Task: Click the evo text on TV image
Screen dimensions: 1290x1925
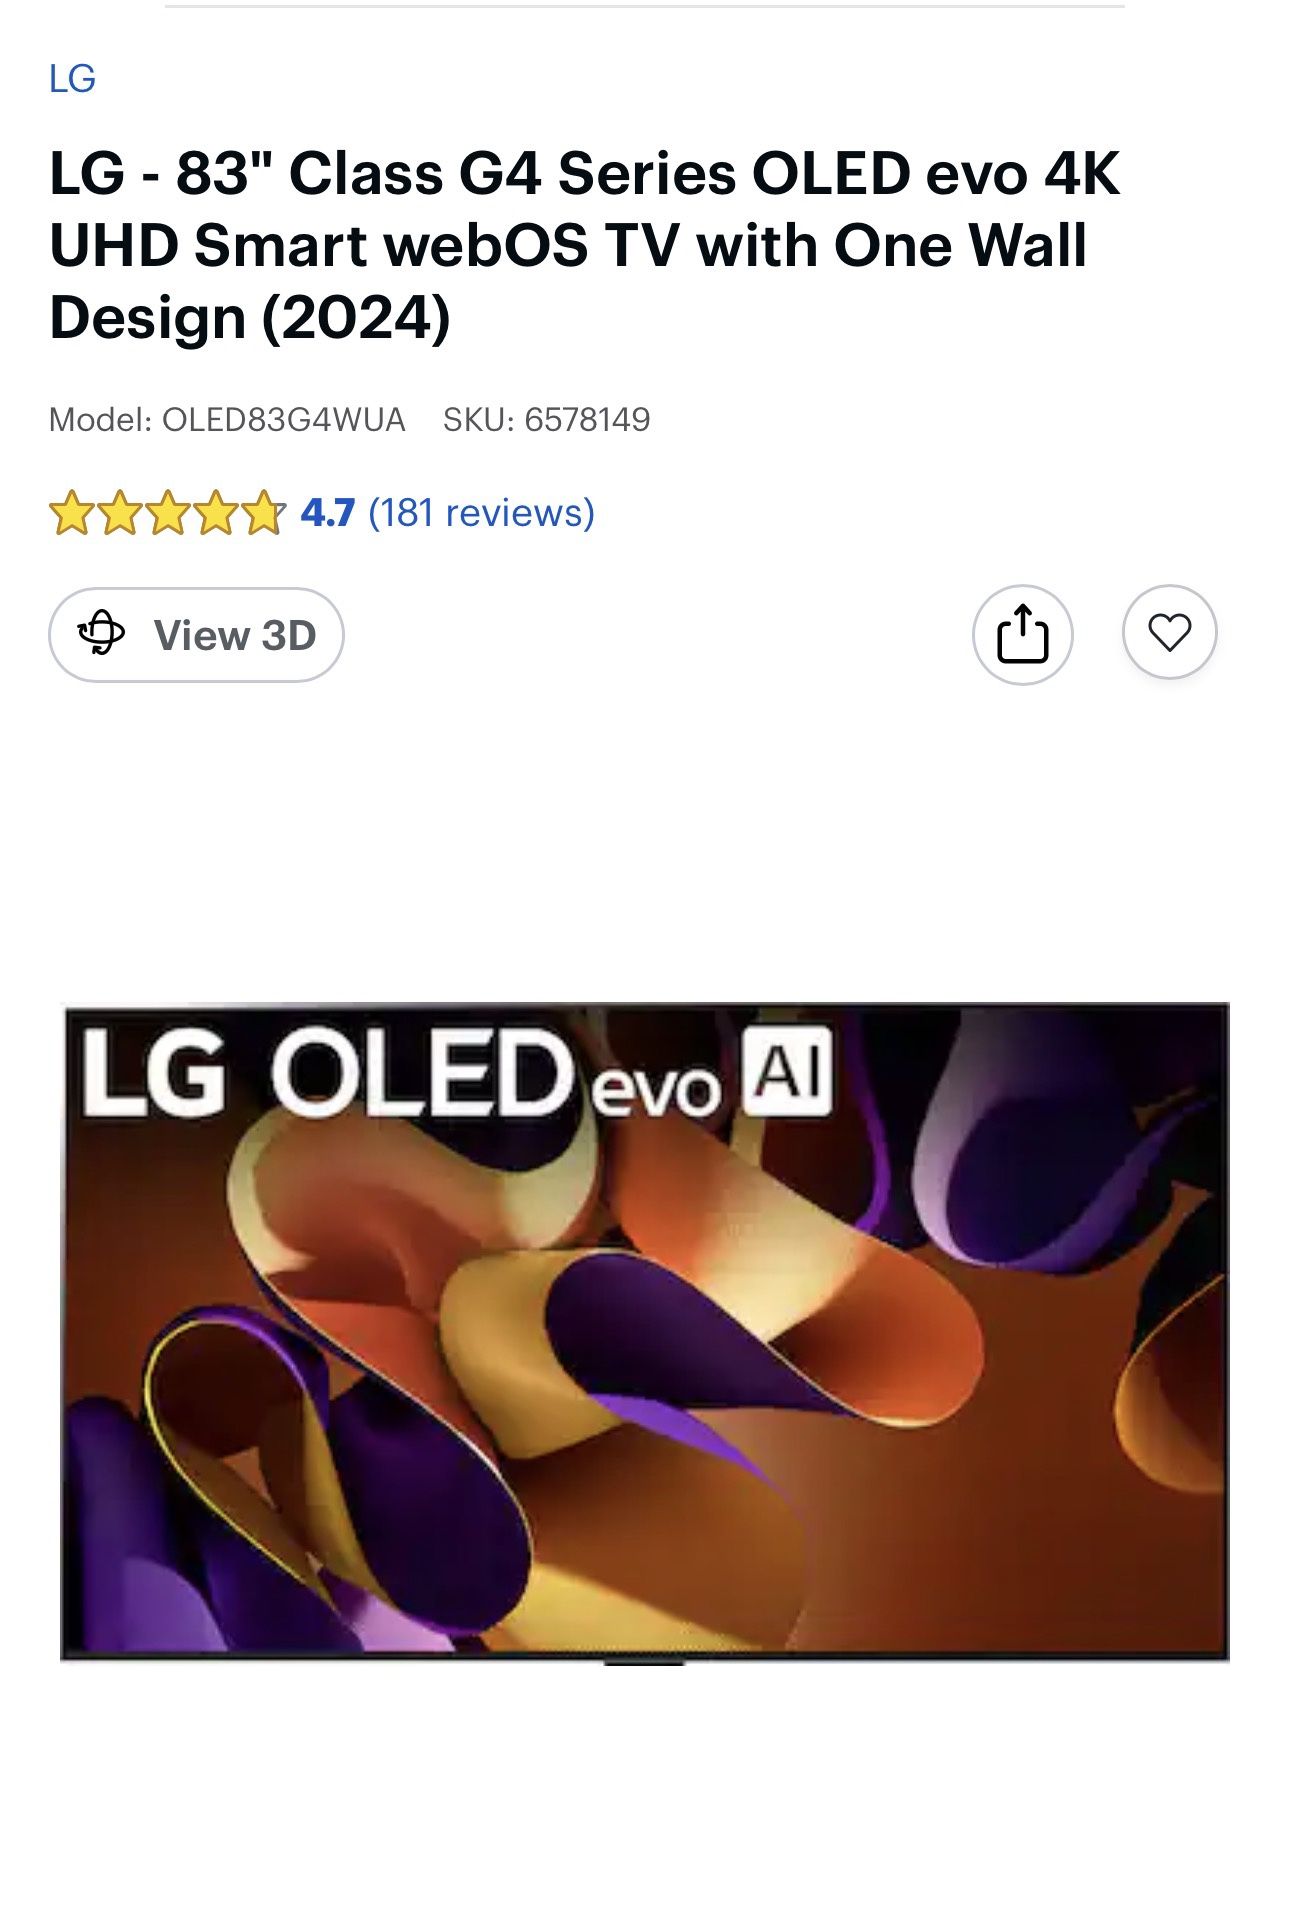Action: click(x=656, y=1088)
